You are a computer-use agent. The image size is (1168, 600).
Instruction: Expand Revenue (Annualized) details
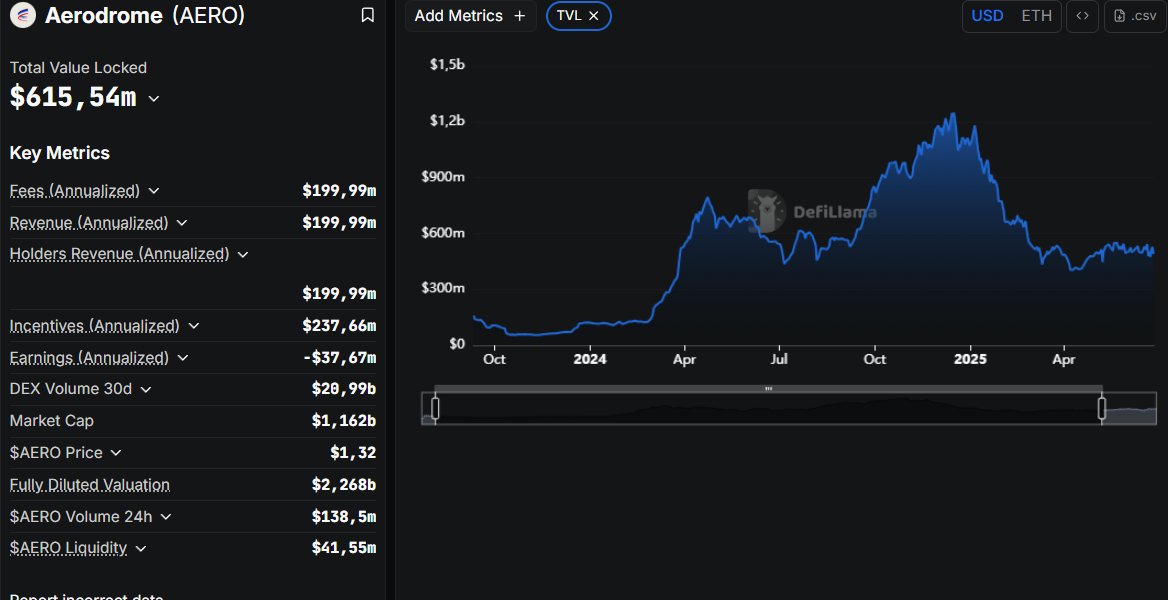[182, 223]
